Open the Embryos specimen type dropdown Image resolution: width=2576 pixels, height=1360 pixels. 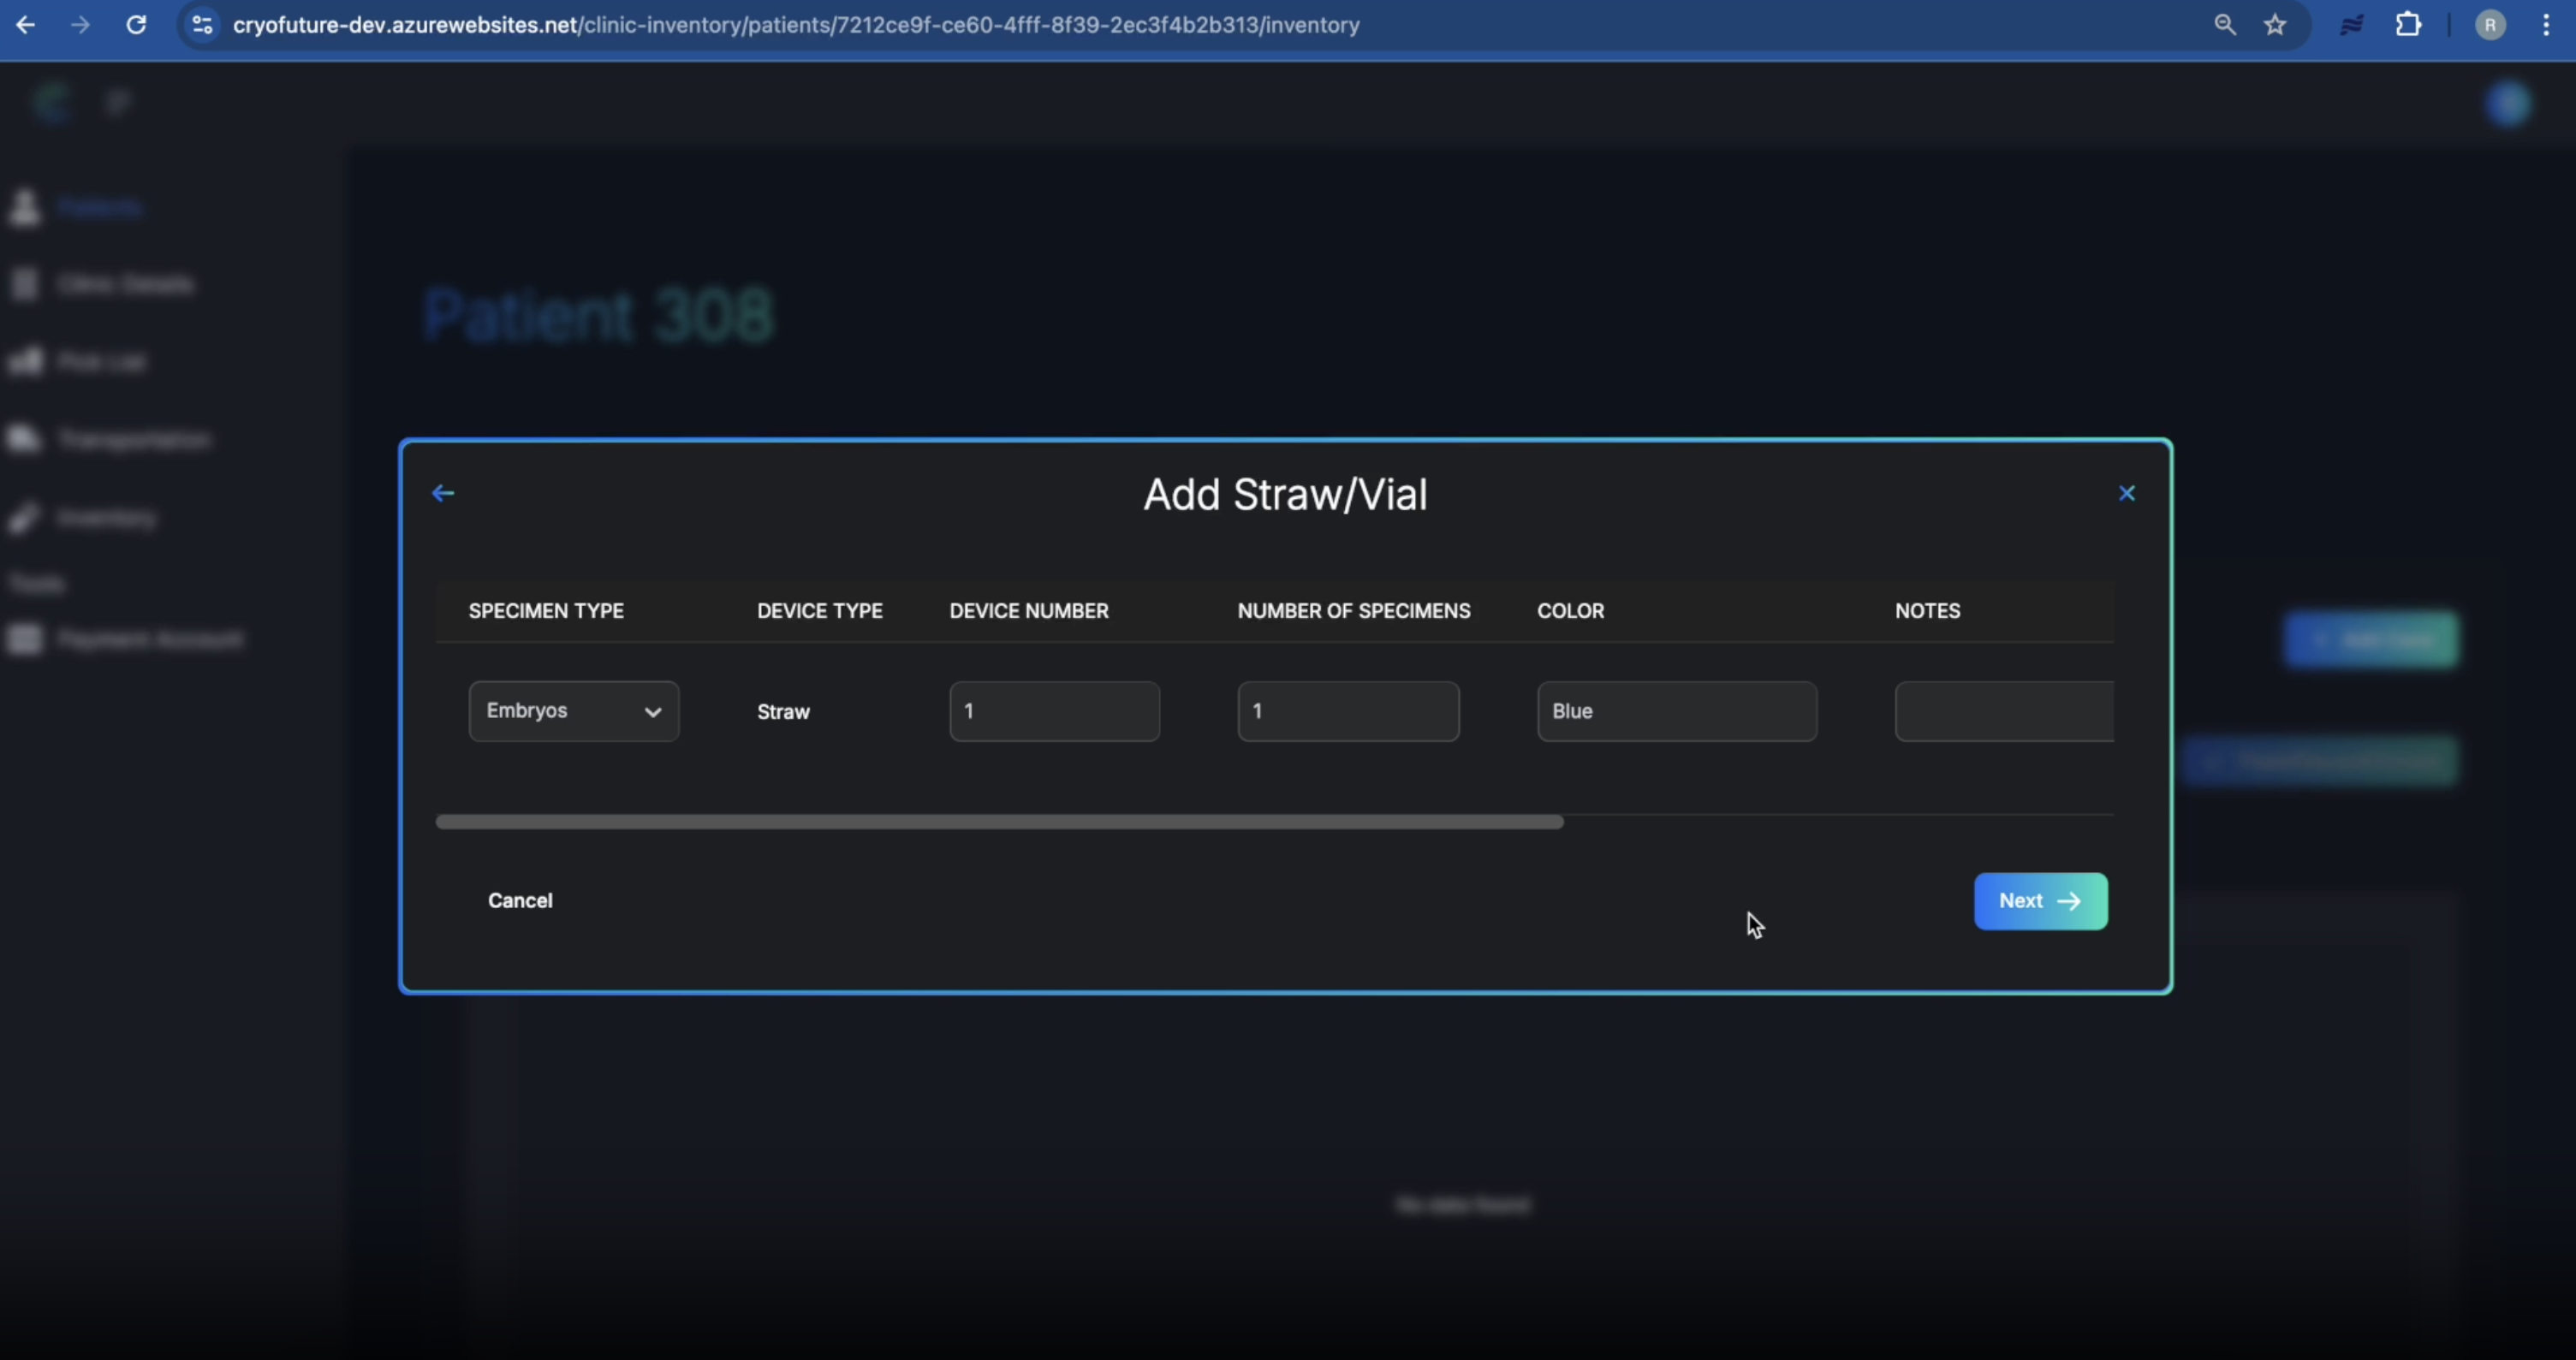(x=573, y=711)
